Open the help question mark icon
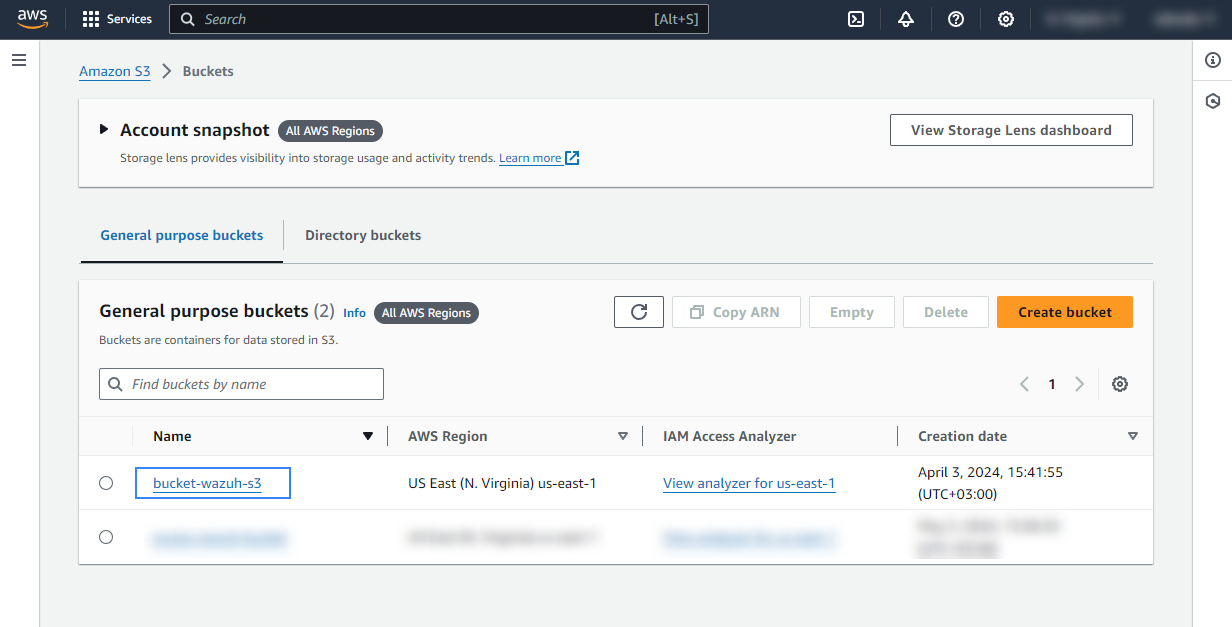Image resolution: width=1232 pixels, height=627 pixels. click(956, 19)
